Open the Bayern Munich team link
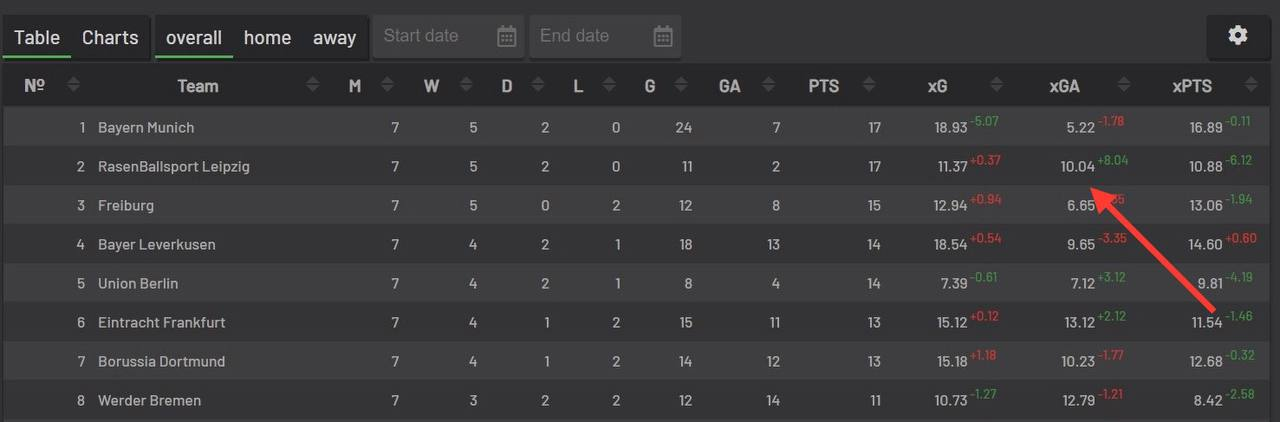Screen dimensions: 1280x422 pos(146,128)
